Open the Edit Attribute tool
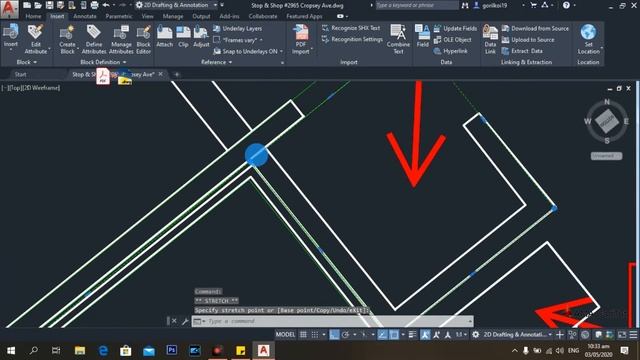 point(36,39)
